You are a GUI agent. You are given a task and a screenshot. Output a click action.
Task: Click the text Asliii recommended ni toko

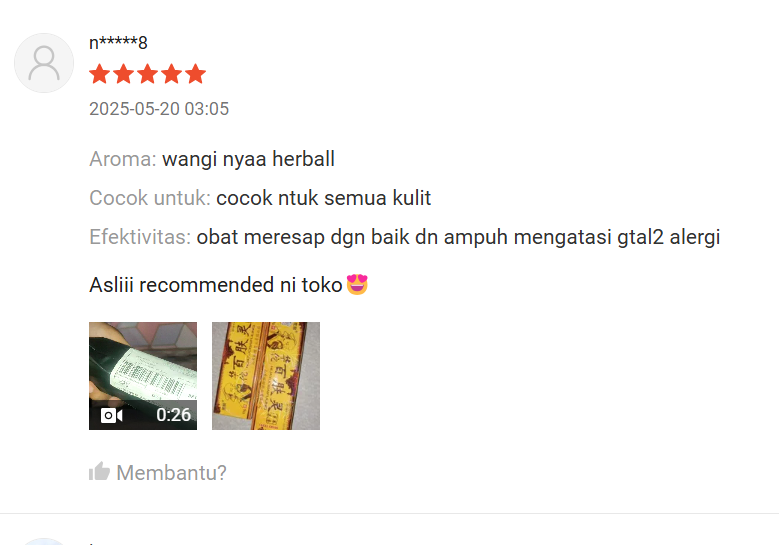[x=216, y=285]
